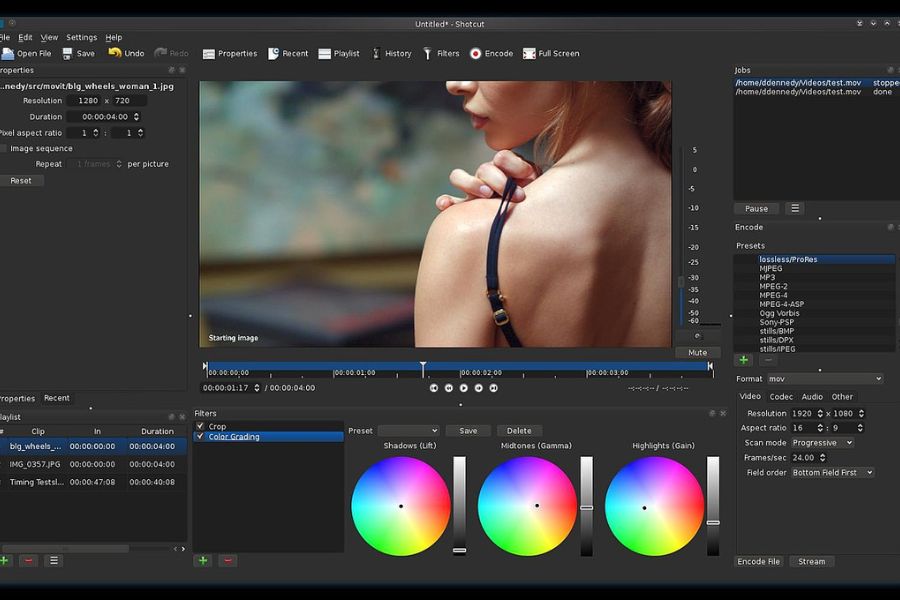Rewind the playback
The height and width of the screenshot is (600, 900).
click(x=449, y=388)
